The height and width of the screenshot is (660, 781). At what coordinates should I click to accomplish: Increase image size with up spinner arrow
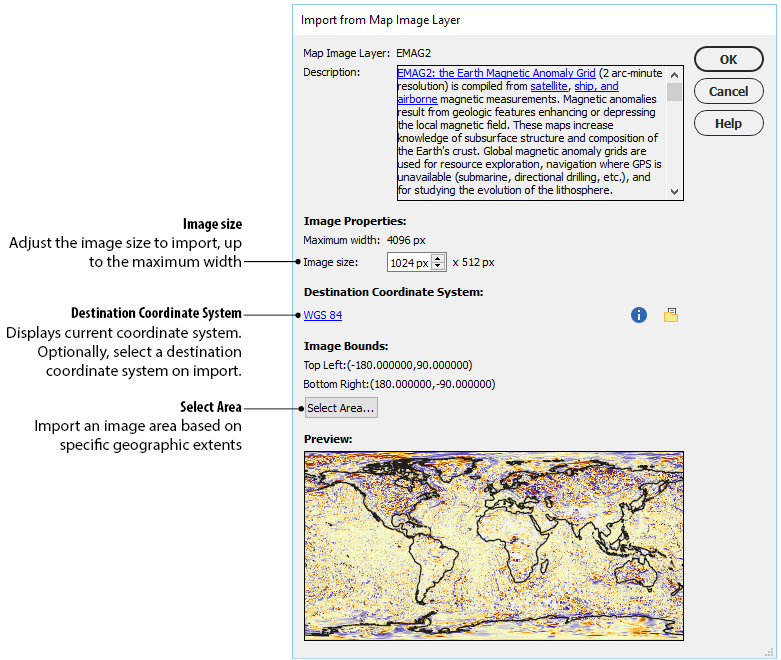pos(438,258)
